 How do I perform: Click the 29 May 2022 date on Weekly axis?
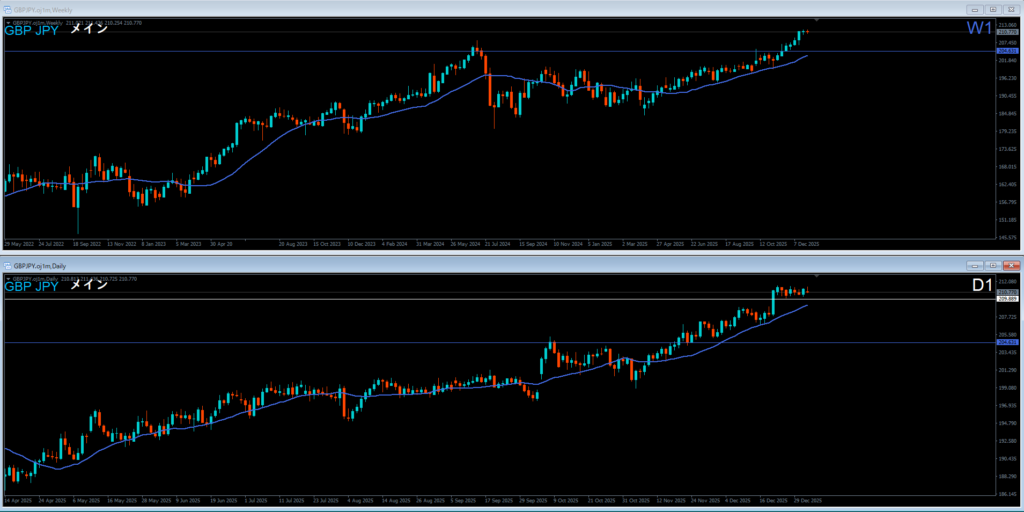click(17, 244)
